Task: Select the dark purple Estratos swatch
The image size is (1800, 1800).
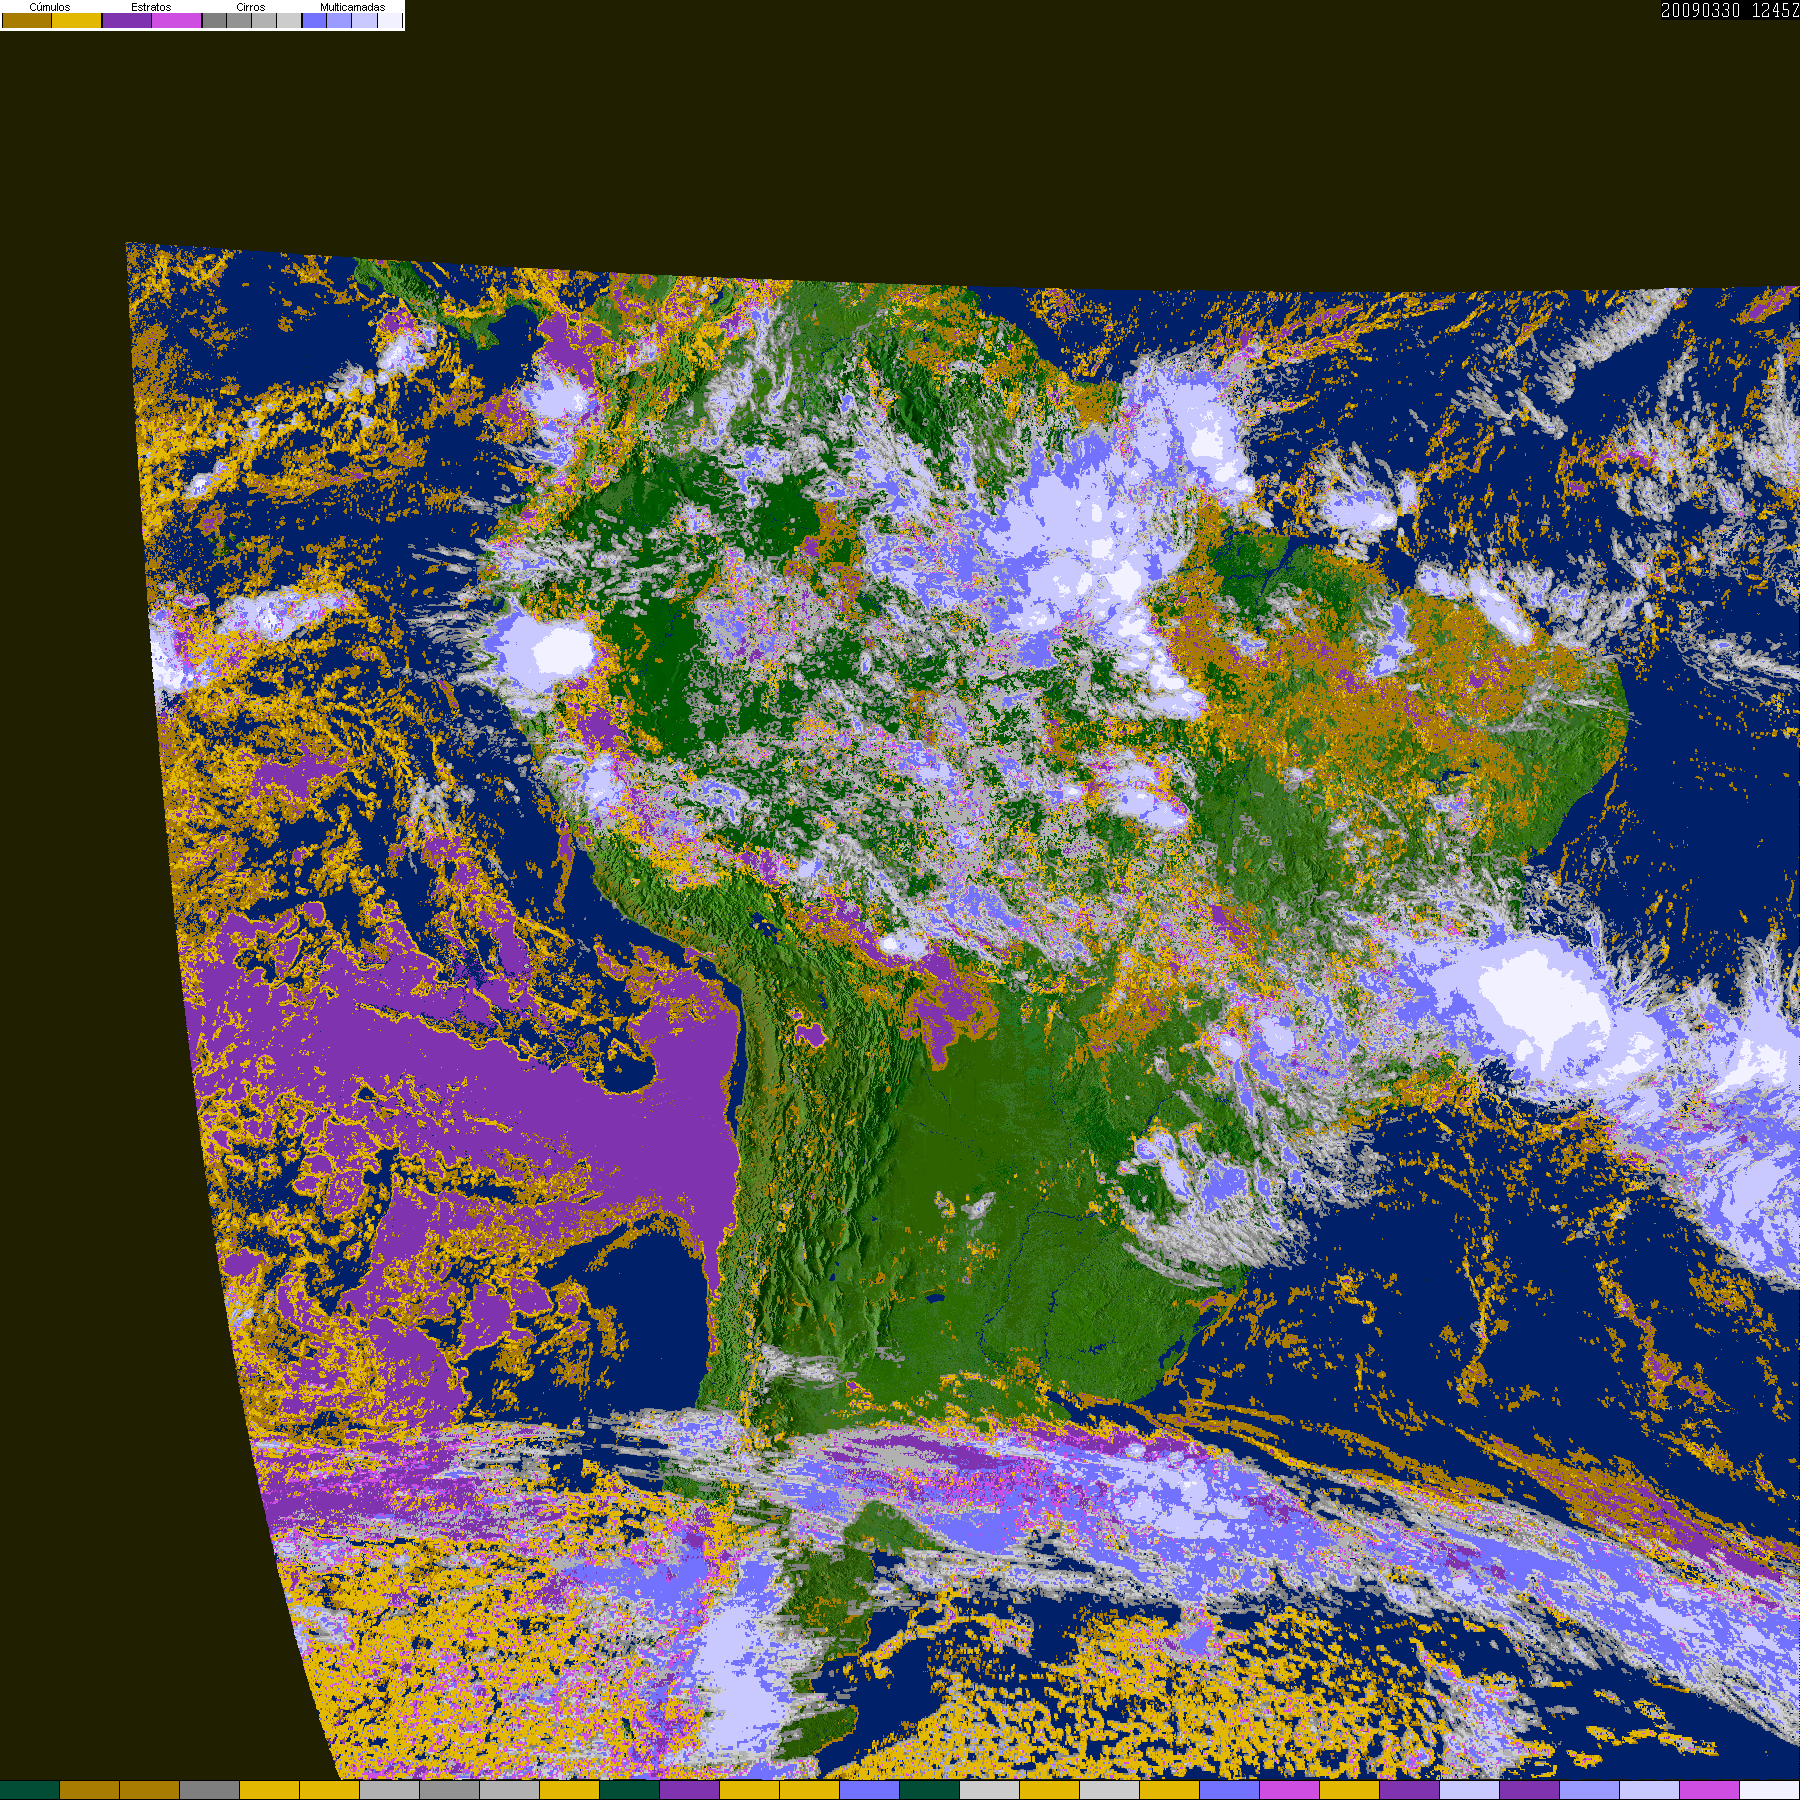Action: click(127, 21)
